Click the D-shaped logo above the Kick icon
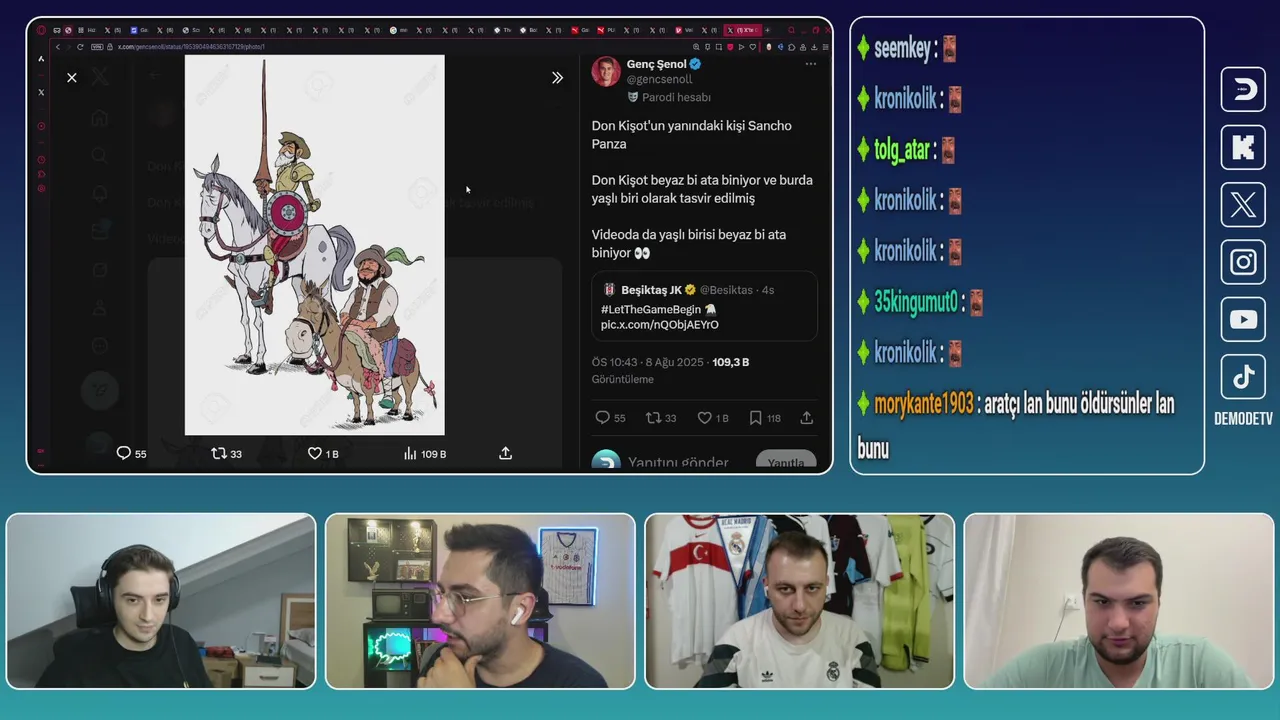The width and height of the screenshot is (1280, 720). 1243,90
